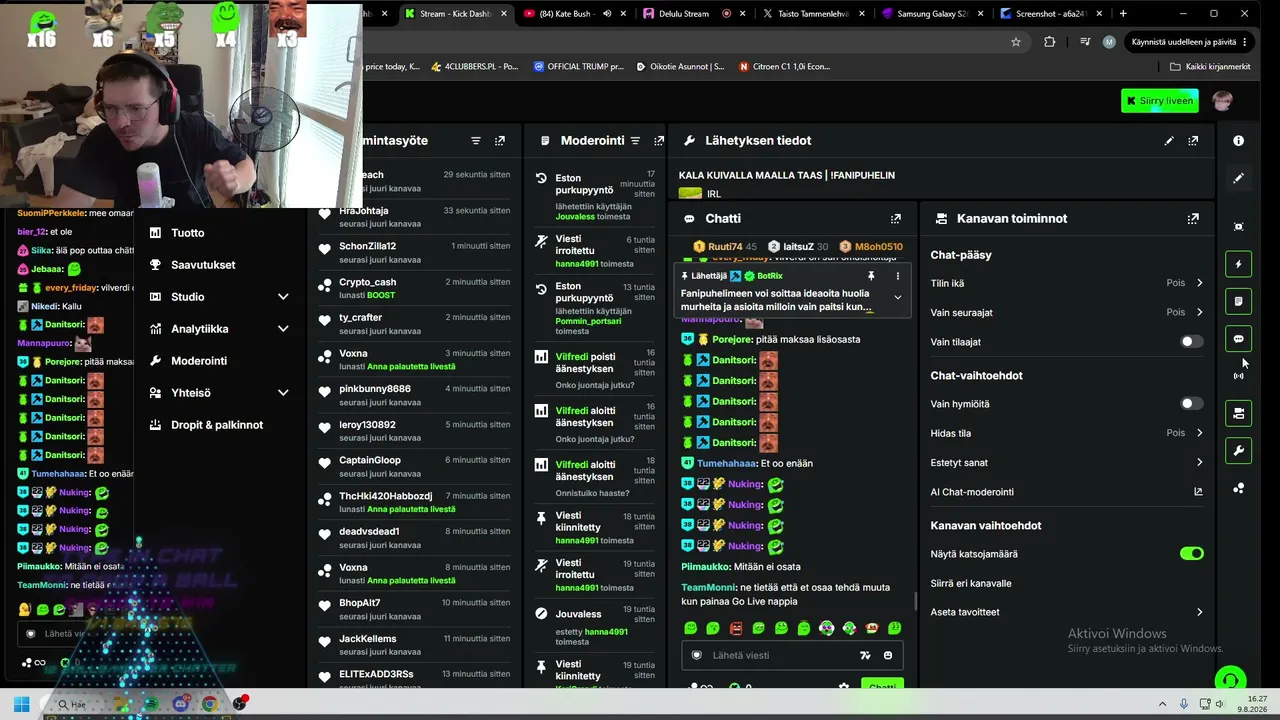
Task: Click Käynnistä uudelleen ja päivitä button
Action: (x=1190, y=42)
